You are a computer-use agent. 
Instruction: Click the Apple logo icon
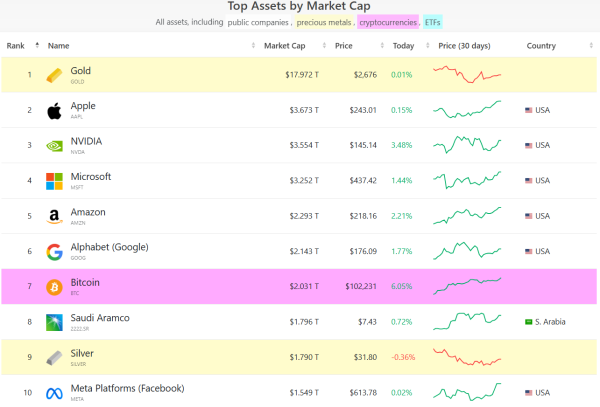pyautogui.click(x=54, y=111)
